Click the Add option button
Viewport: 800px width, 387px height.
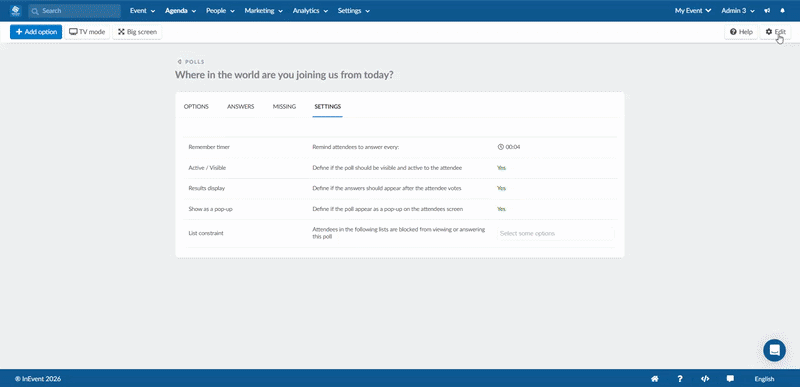tap(36, 32)
